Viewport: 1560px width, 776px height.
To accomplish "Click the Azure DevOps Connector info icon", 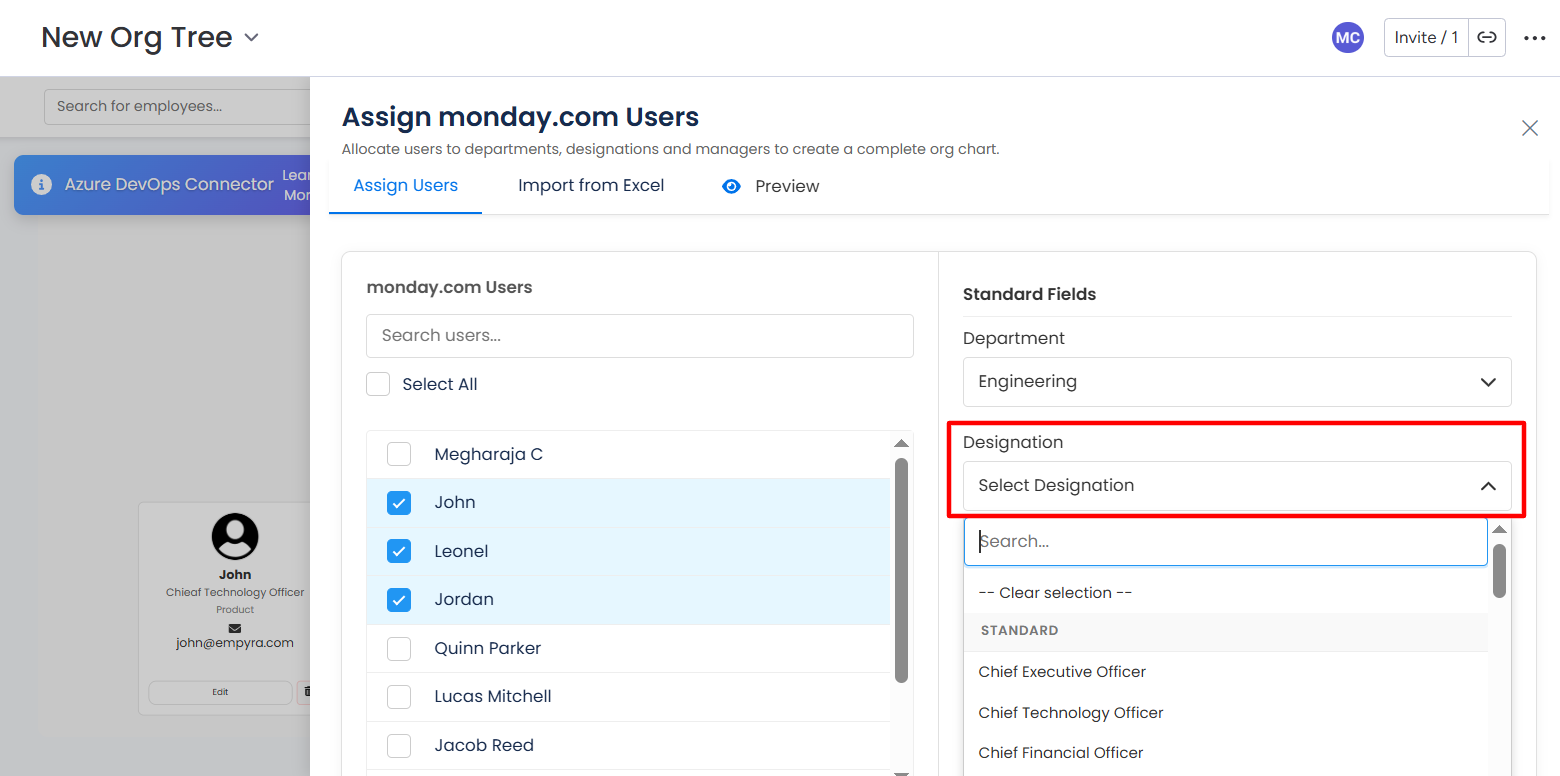I will click(41, 184).
